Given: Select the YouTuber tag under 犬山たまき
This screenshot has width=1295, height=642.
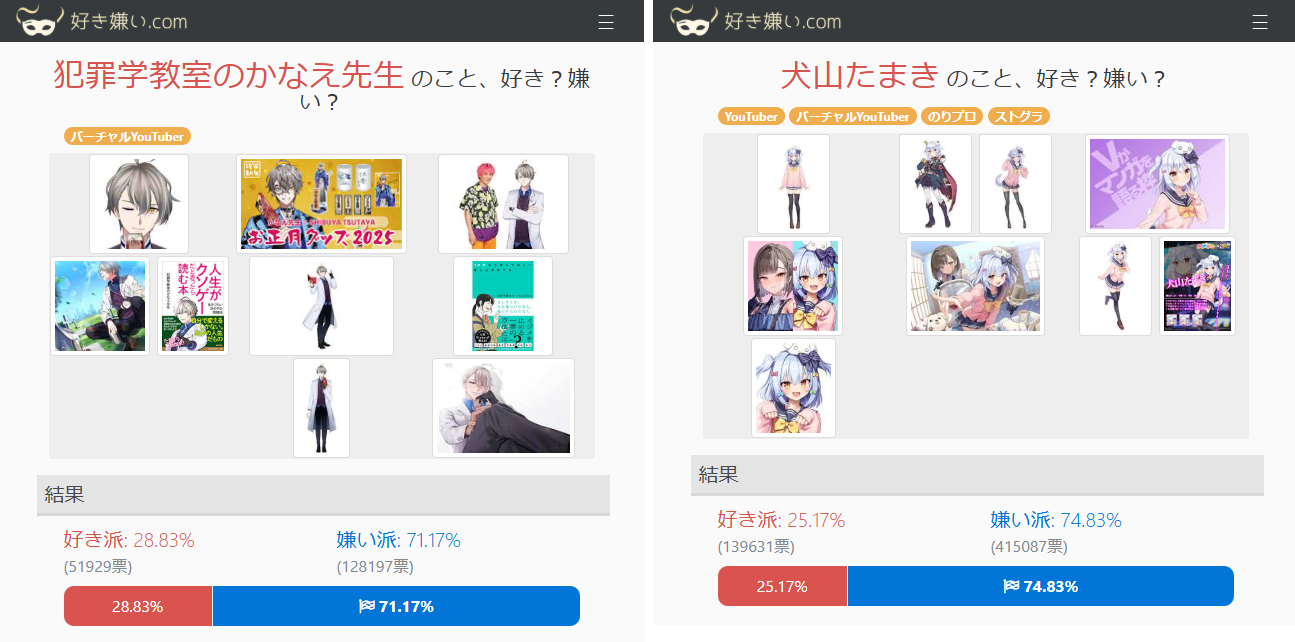Looking at the screenshot, I should pos(751,117).
